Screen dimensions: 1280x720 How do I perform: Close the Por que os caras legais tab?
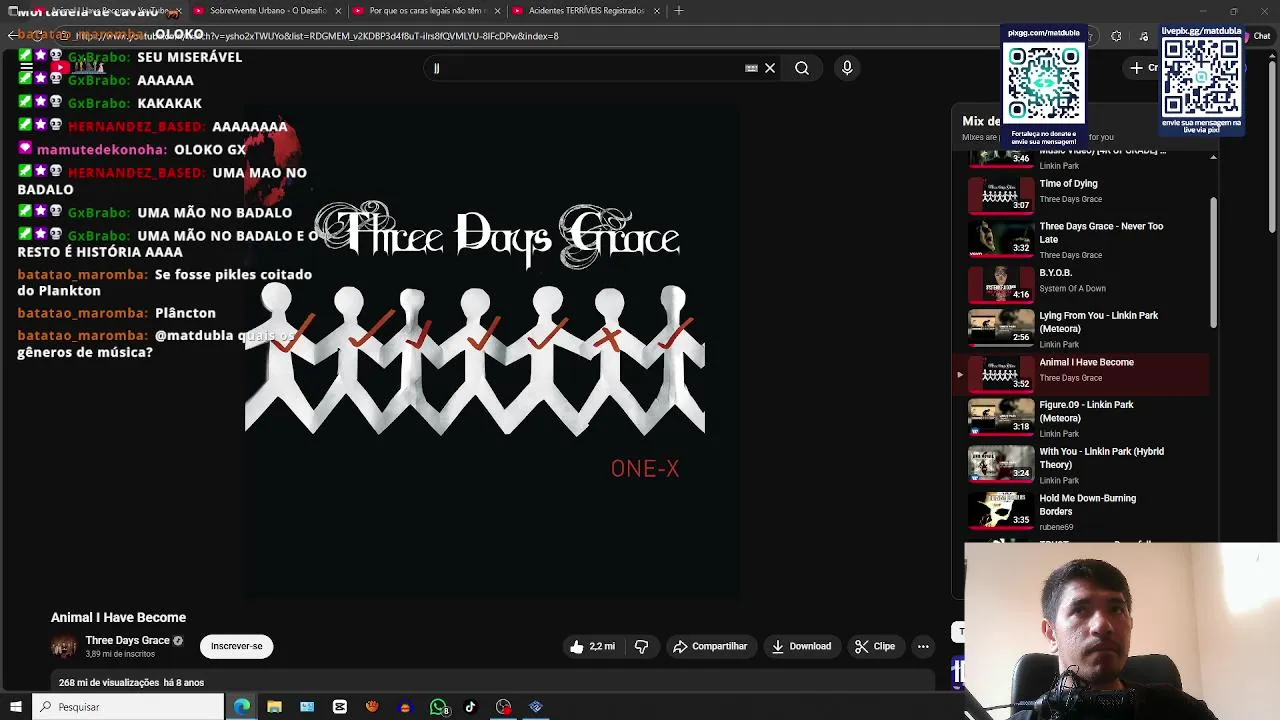497,11
